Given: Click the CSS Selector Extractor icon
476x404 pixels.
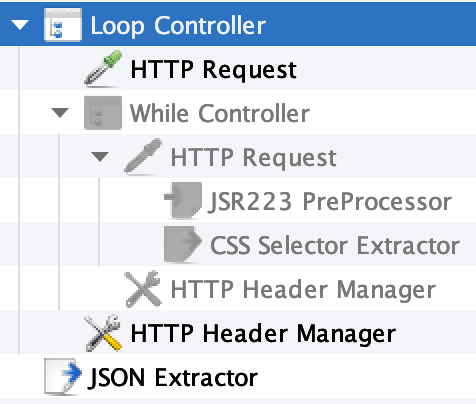Looking at the screenshot, I should (x=183, y=244).
